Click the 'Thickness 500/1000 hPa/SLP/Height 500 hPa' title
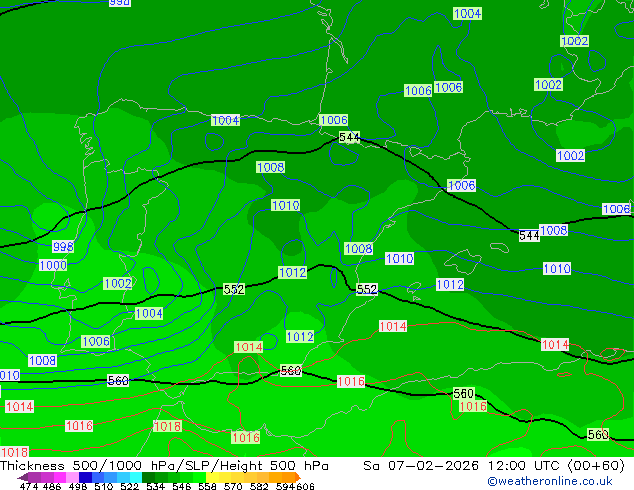The image size is (634, 490). (164, 466)
